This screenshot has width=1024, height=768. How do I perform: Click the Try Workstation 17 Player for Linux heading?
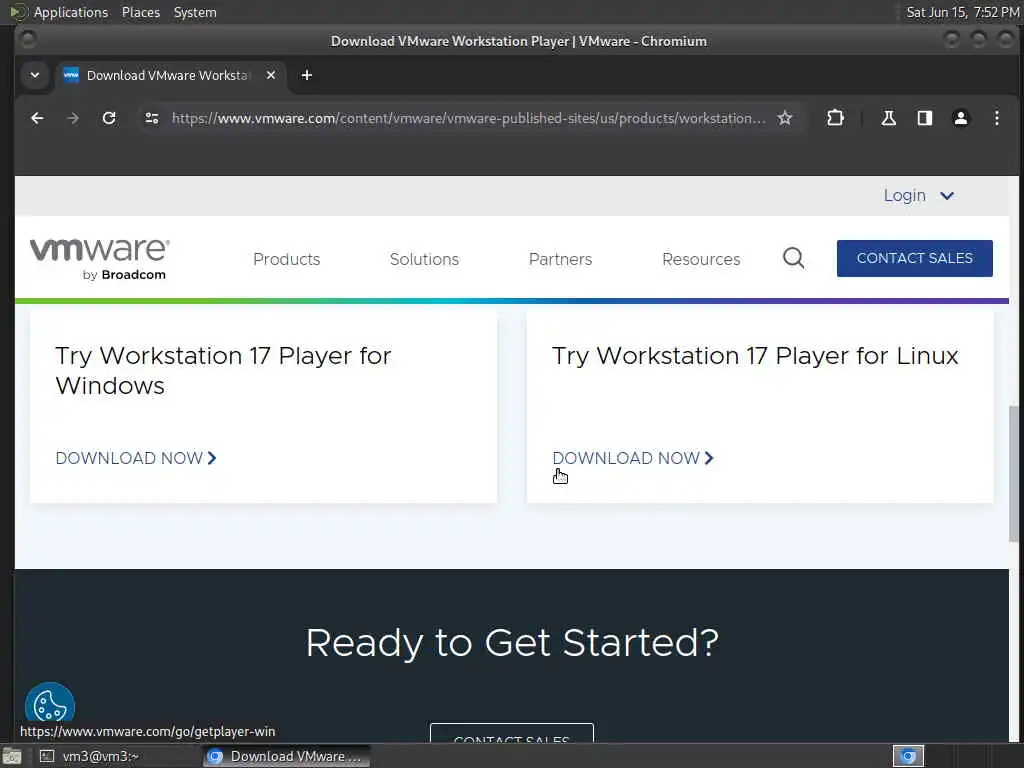pos(755,356)
